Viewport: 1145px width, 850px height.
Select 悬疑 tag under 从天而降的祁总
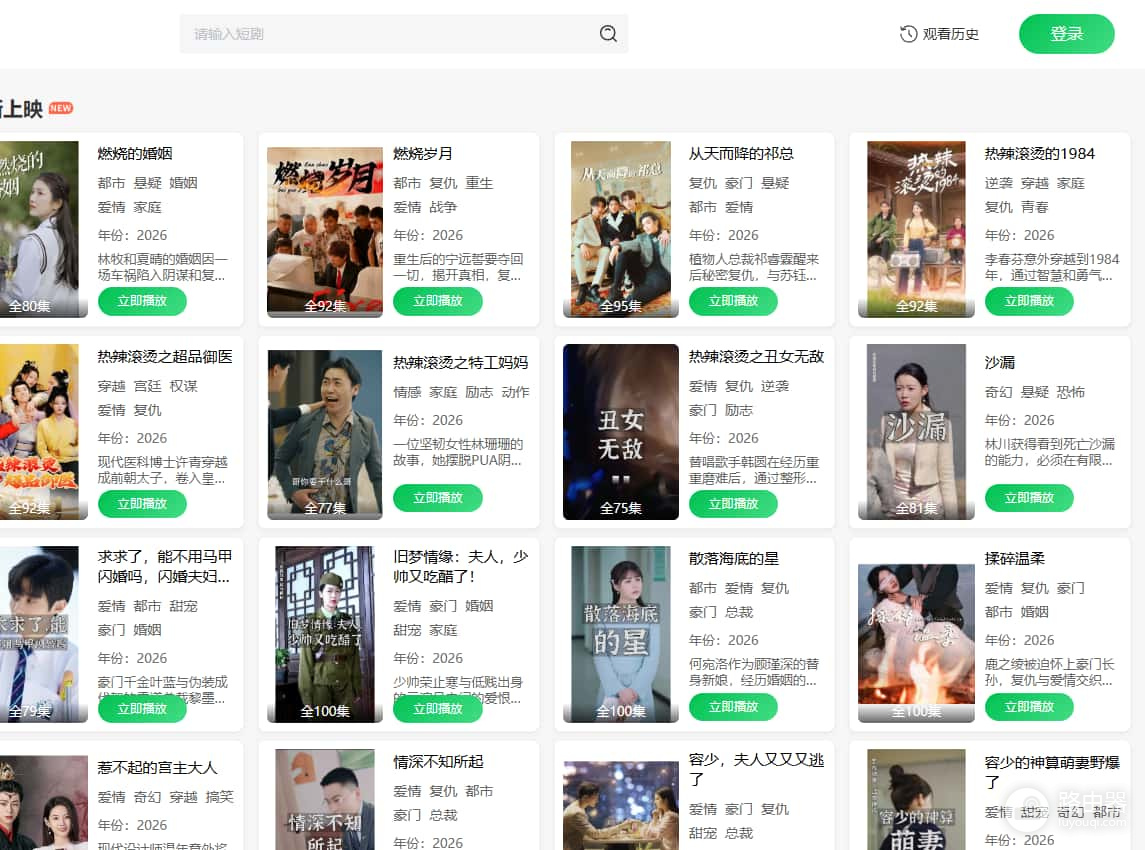(x=775, y=183)
